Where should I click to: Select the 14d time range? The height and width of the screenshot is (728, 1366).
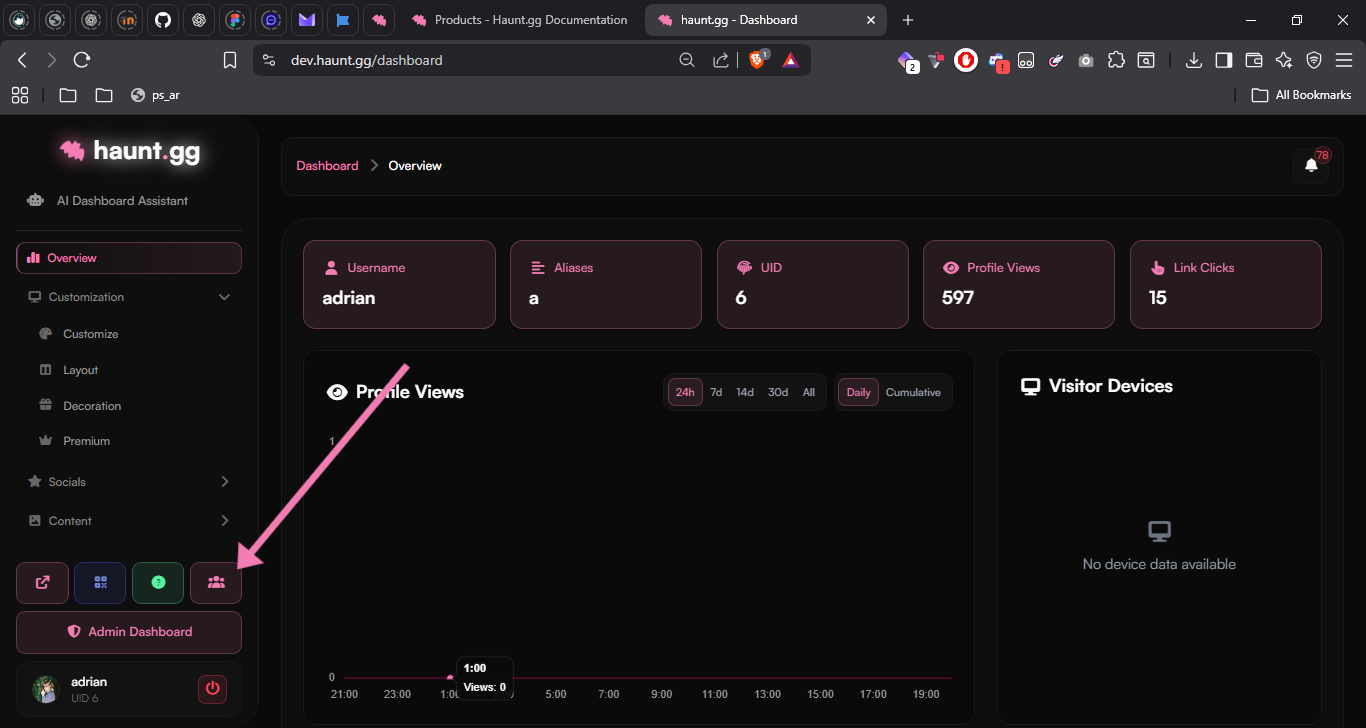pos(745,393)
